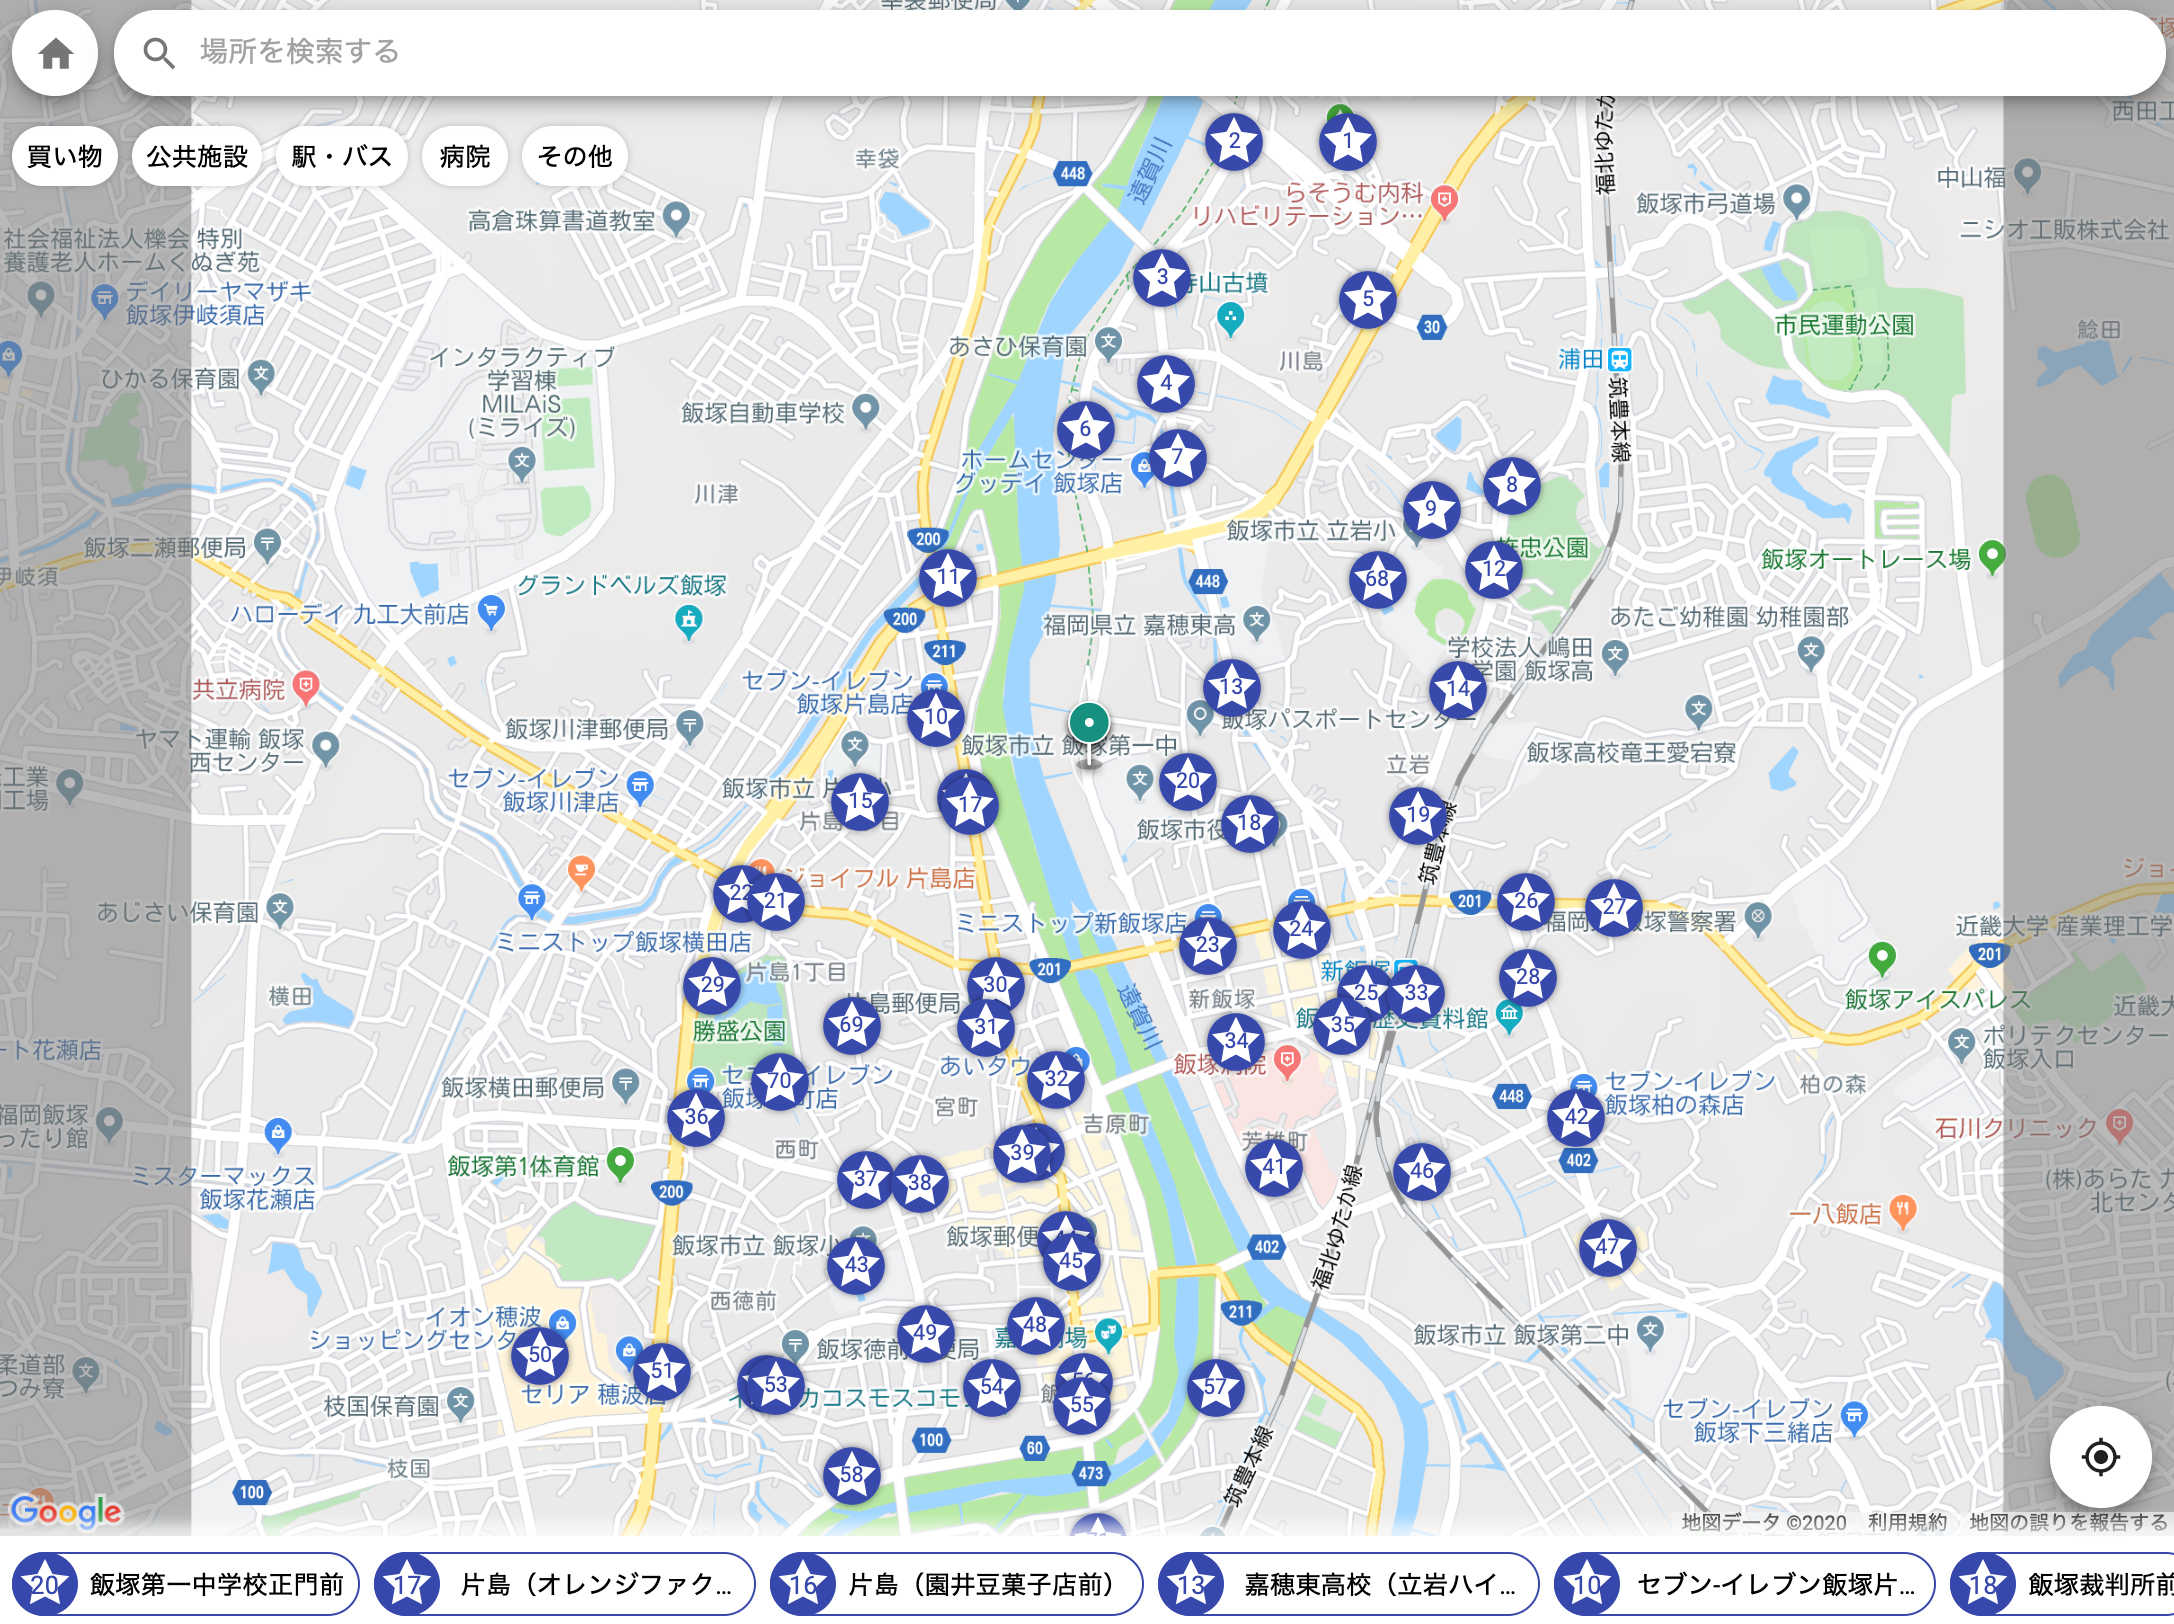Screen dimensions: 2174x1624
Task: Click the home icon button
Action: 55,53
